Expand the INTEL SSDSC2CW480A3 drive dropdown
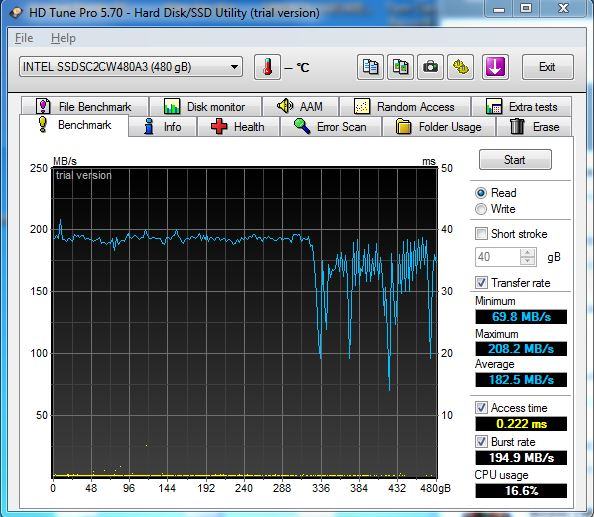The width and height of the screenshot is (594, 517). pyautogui.click(x=234, y=67)
